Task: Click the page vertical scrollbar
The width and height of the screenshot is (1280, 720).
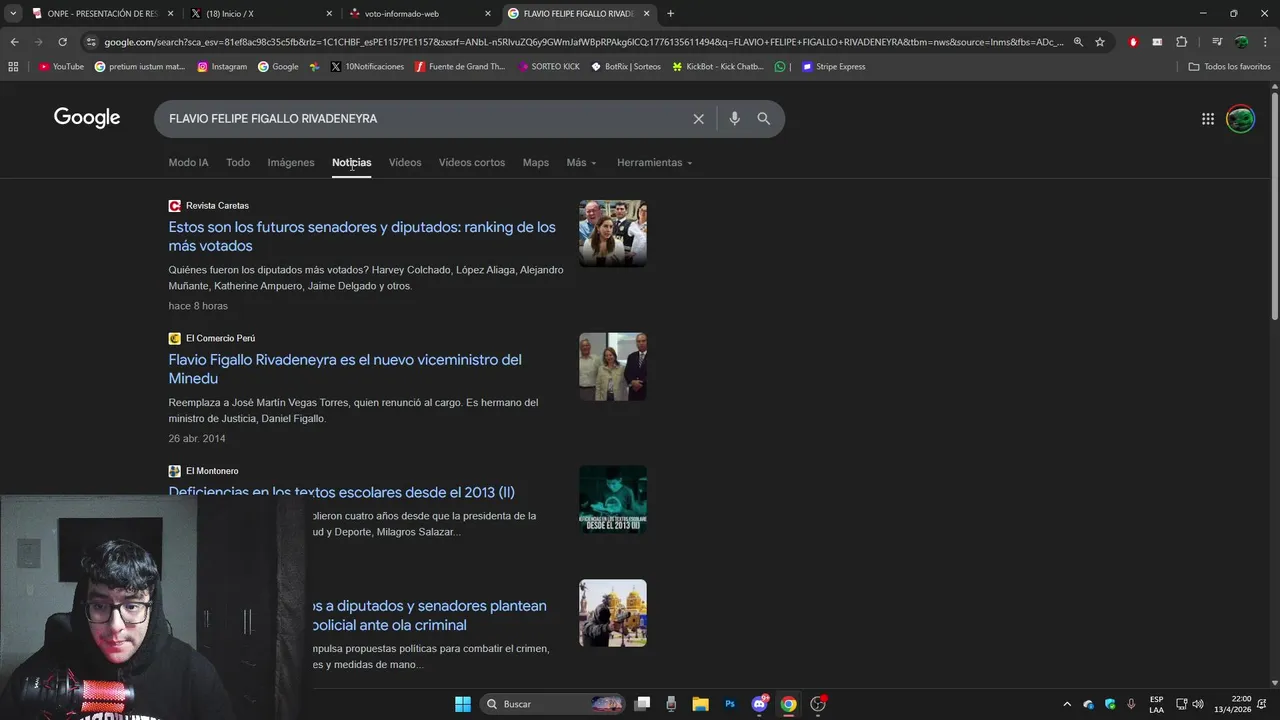Action: [1274, 205]
